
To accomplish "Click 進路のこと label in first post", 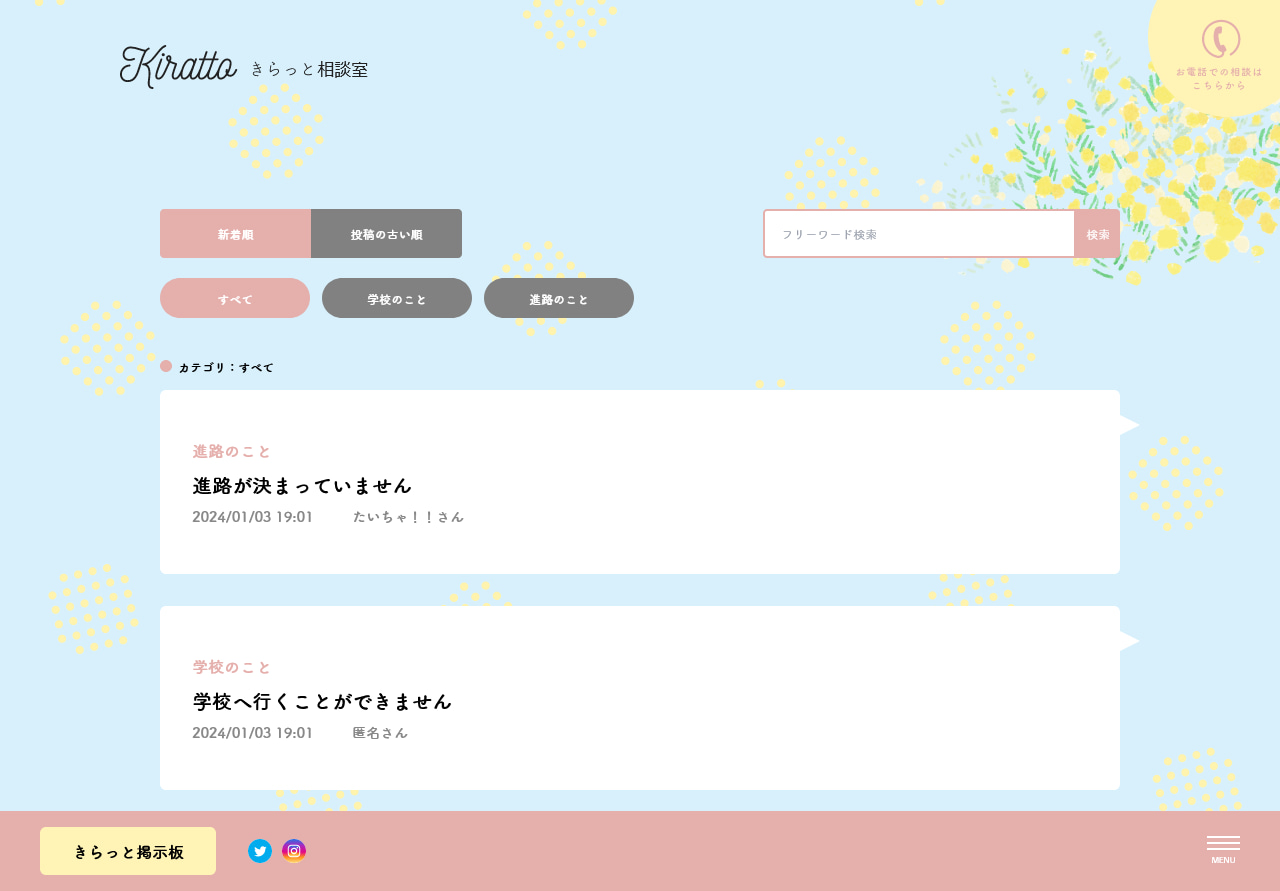I will tap(232, 451).
